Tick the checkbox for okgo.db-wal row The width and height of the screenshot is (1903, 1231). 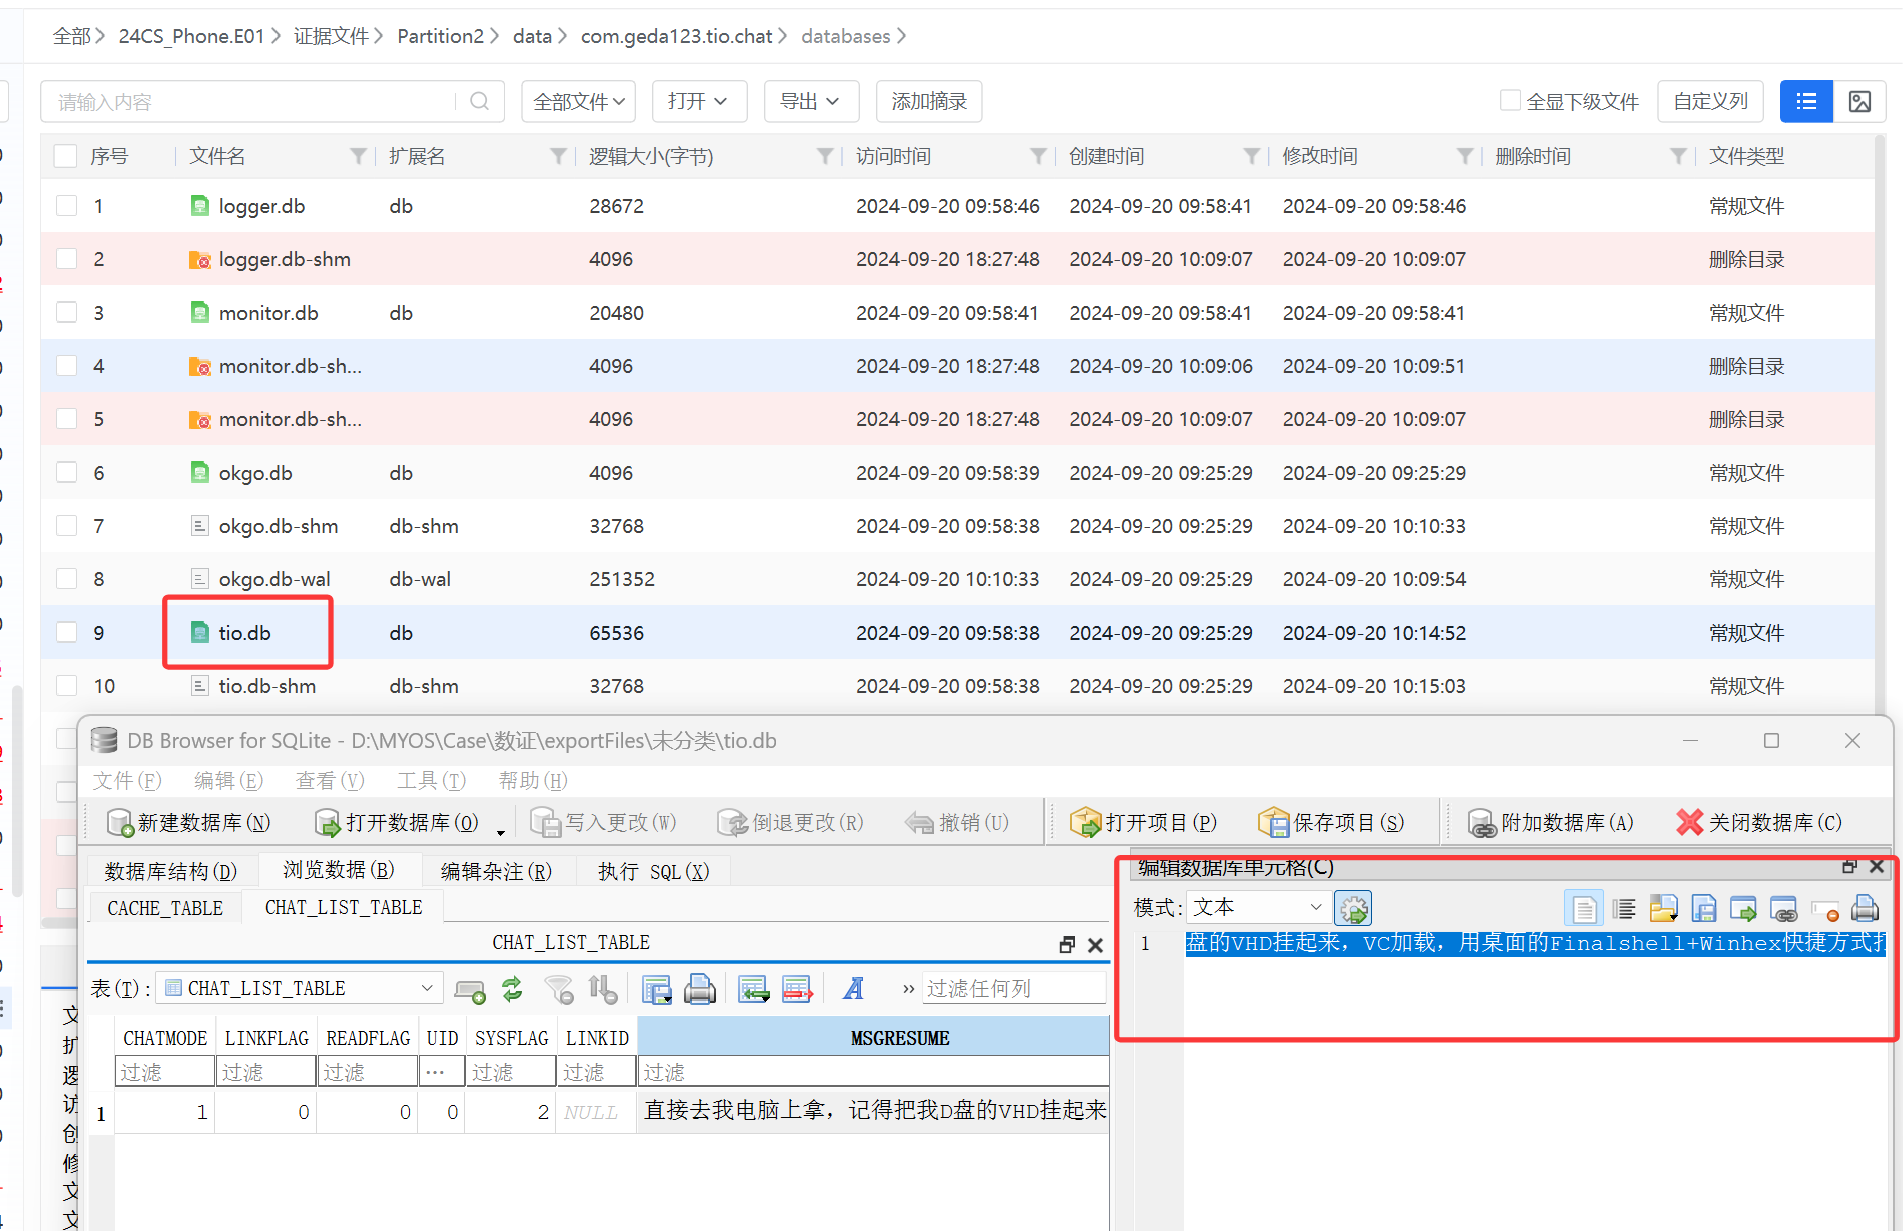click(66, 579)
